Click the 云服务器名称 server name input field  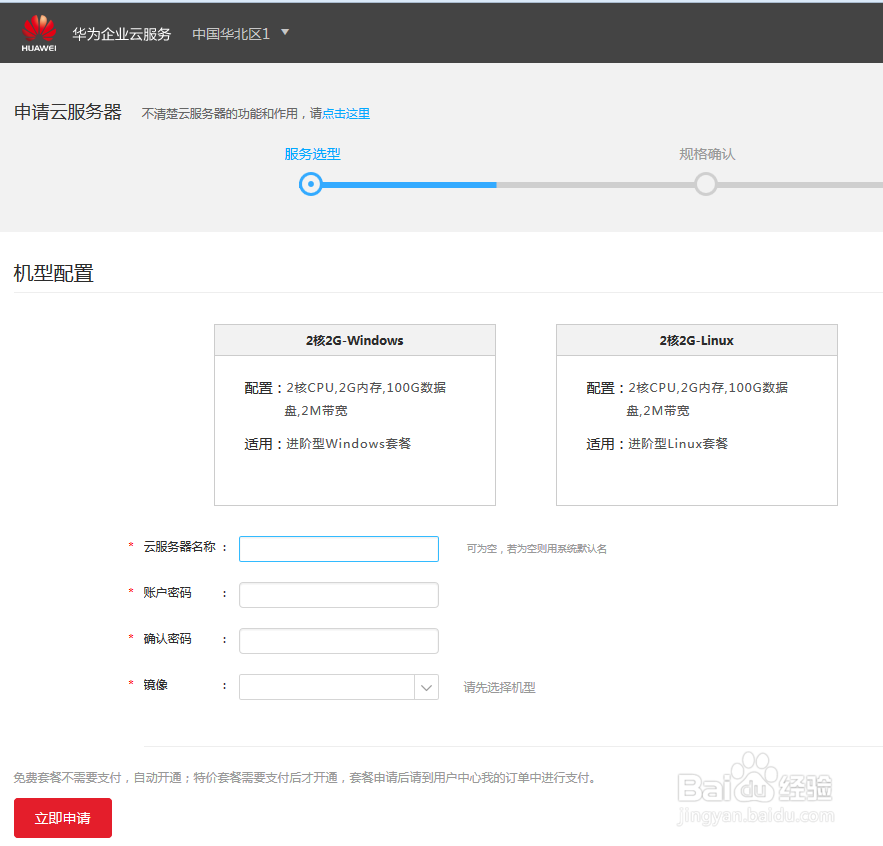(338, 548)
